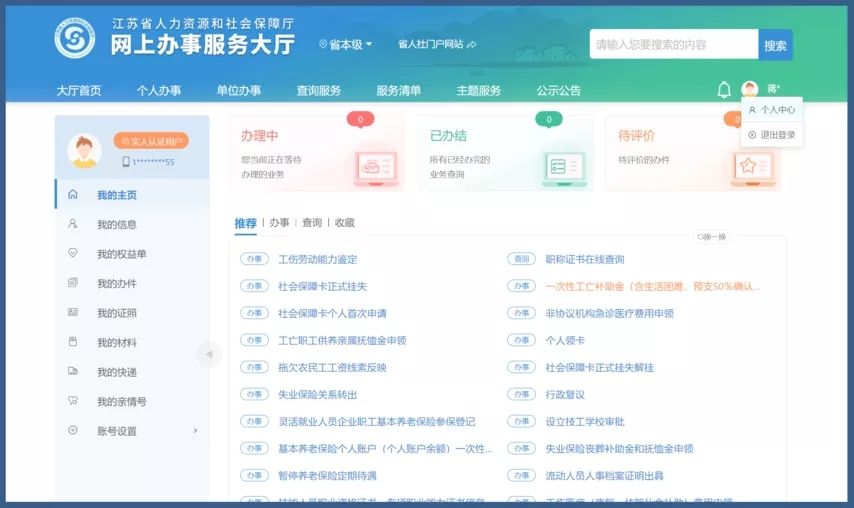Select 退出登录 from the user menu
This screenshot has height=508, width=854.
(772, 135)
